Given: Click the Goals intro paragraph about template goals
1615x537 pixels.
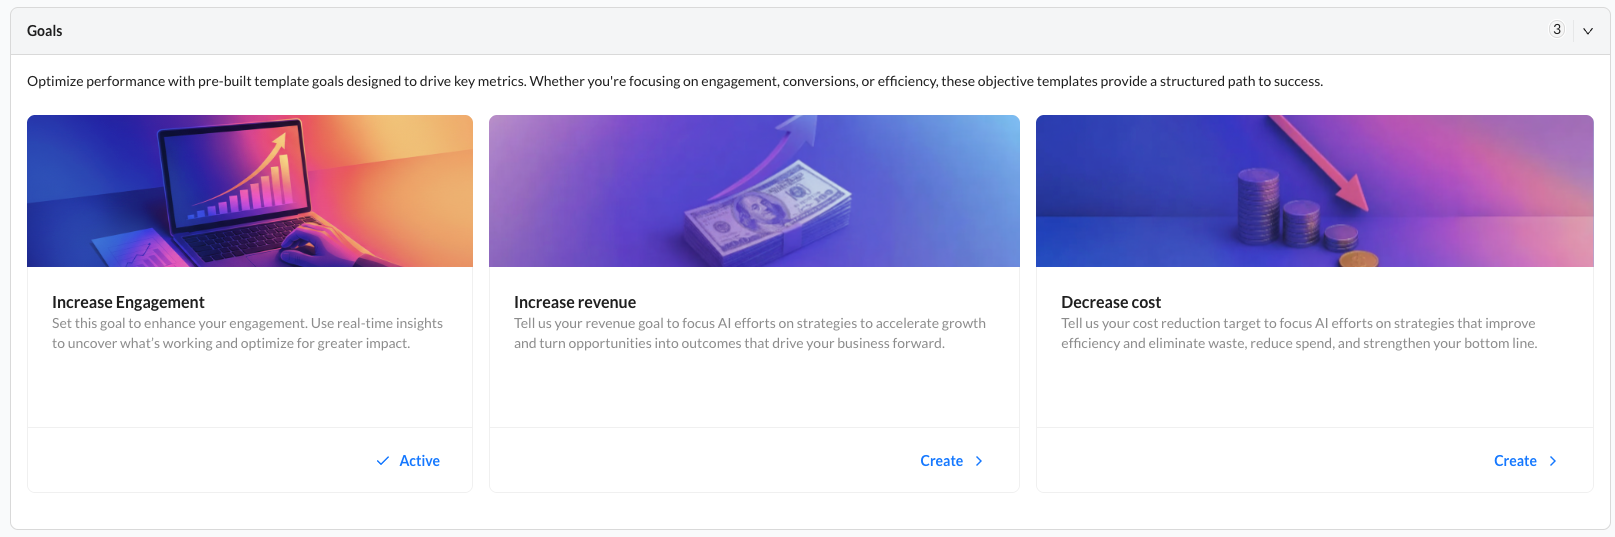Looking at the screenshot, I should pos(675,81).
